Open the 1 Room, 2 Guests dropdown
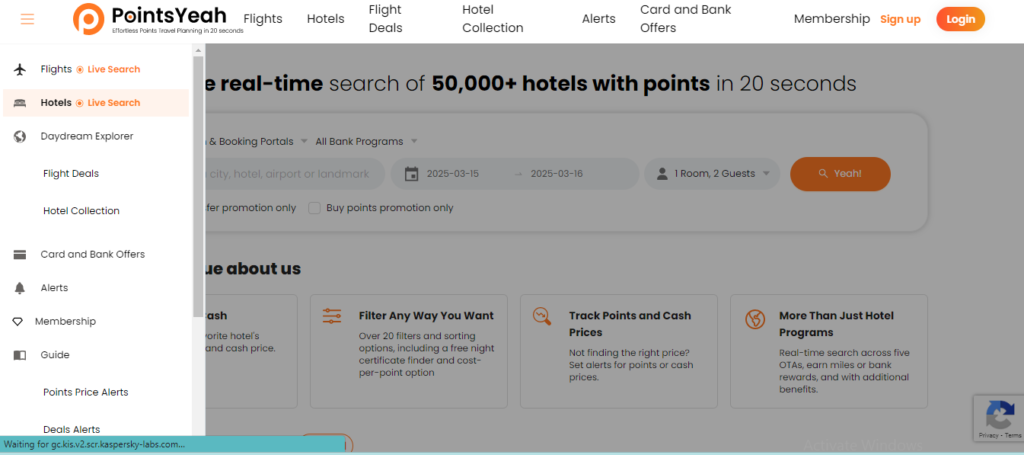The image size is (1024, 455). tap(712, 174)
